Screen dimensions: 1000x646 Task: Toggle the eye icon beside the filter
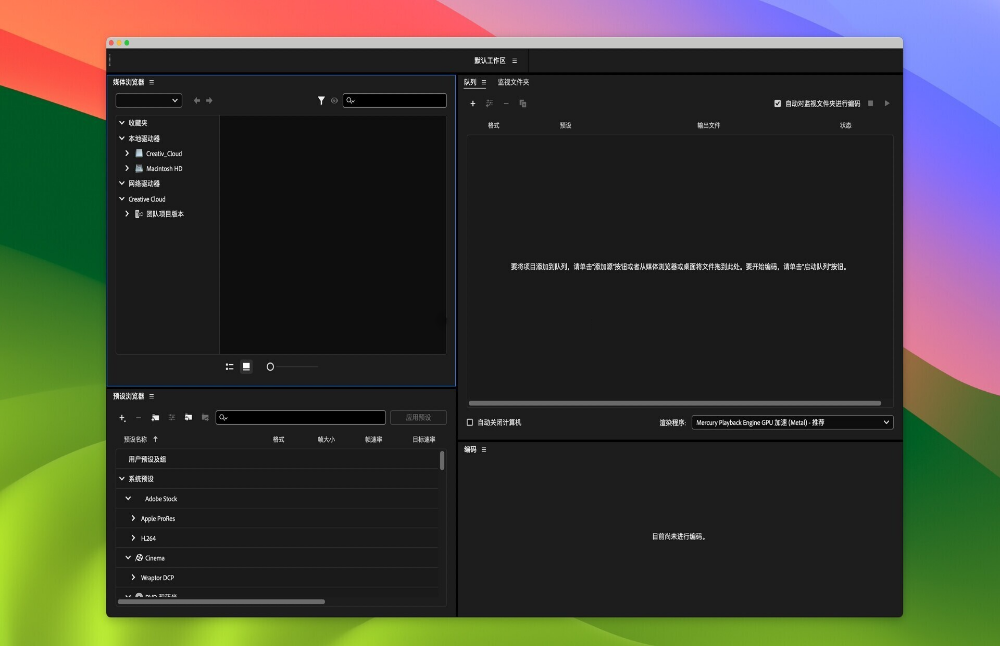click(x=334, y=101)
